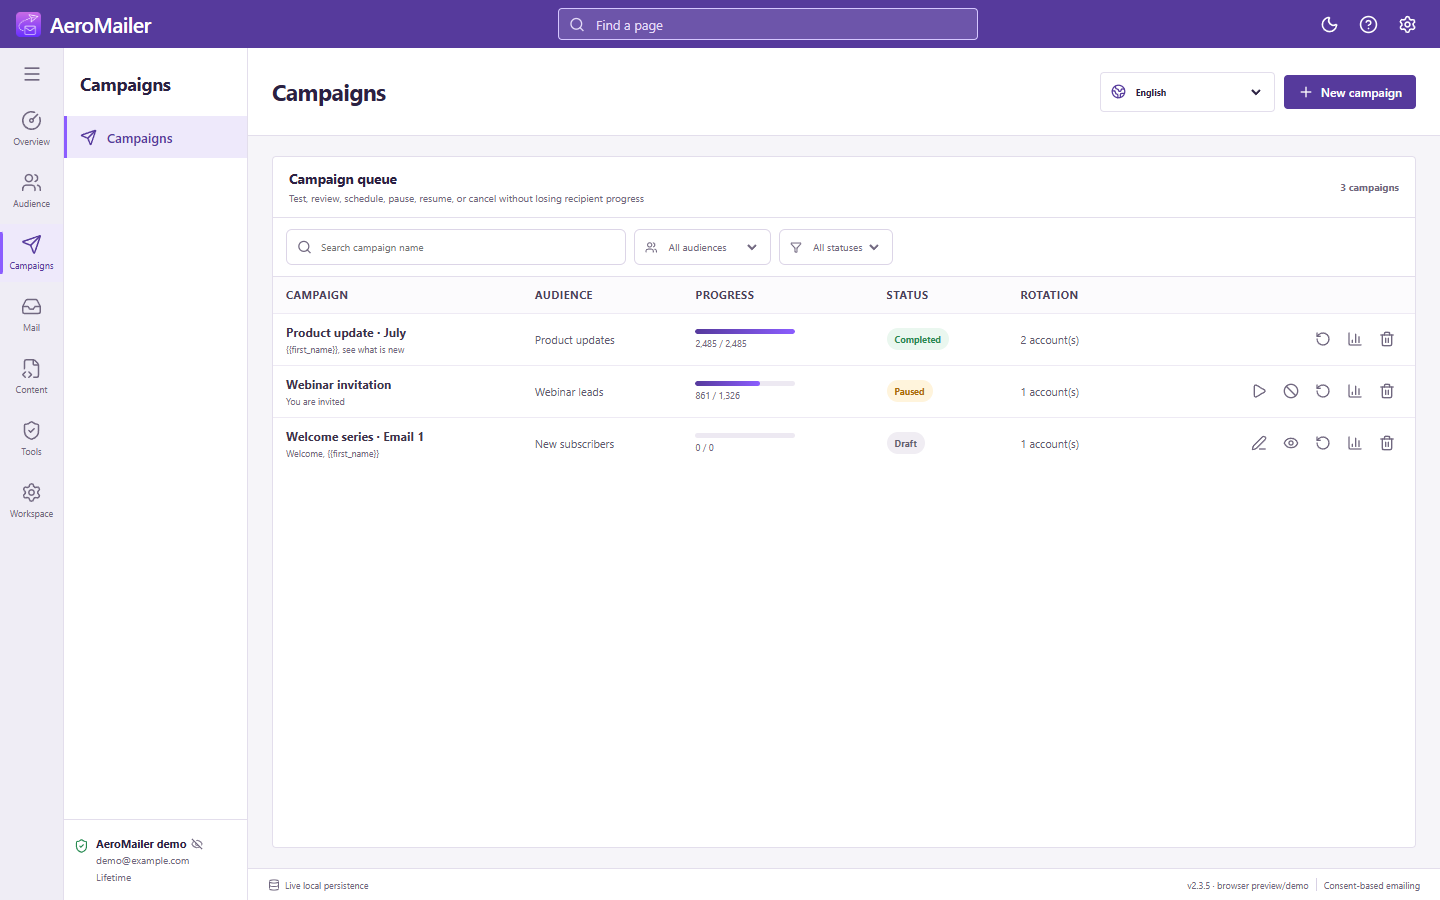Open the Tools section

coord(32,439)
